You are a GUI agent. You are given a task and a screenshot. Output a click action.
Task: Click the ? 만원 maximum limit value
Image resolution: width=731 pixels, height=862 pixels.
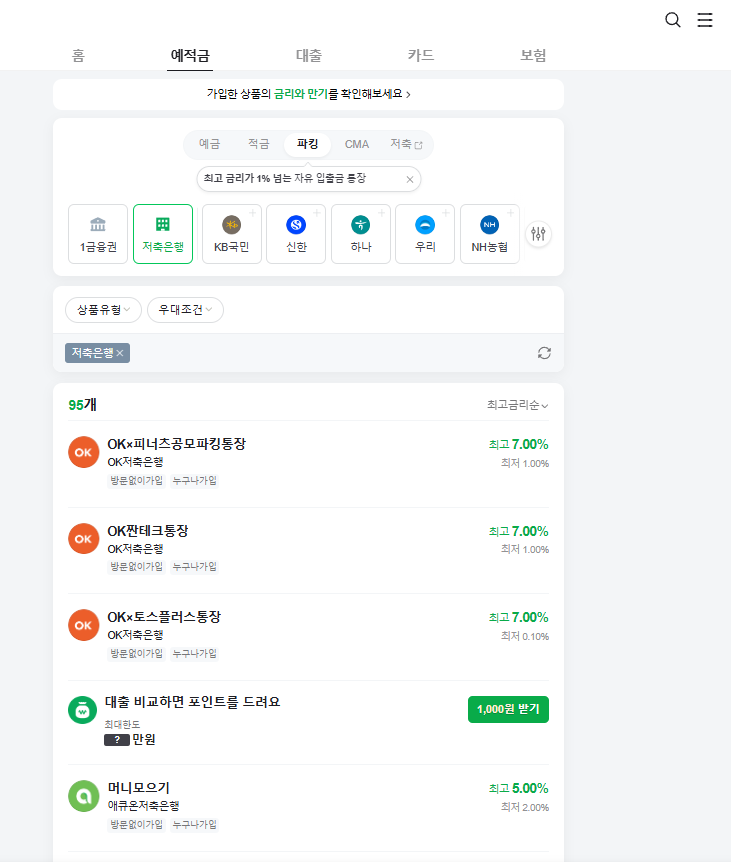(130, 739)
